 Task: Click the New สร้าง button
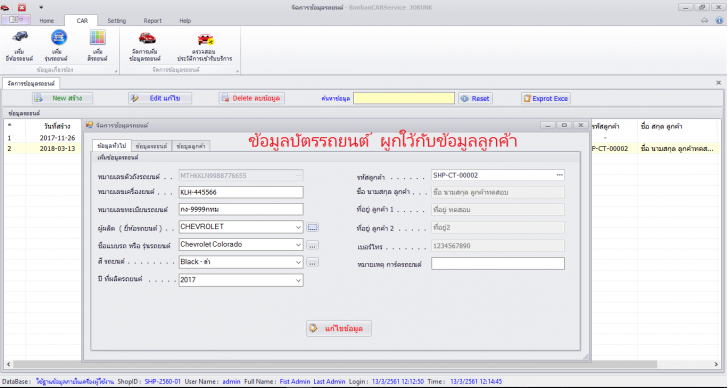tap(62, 98)
